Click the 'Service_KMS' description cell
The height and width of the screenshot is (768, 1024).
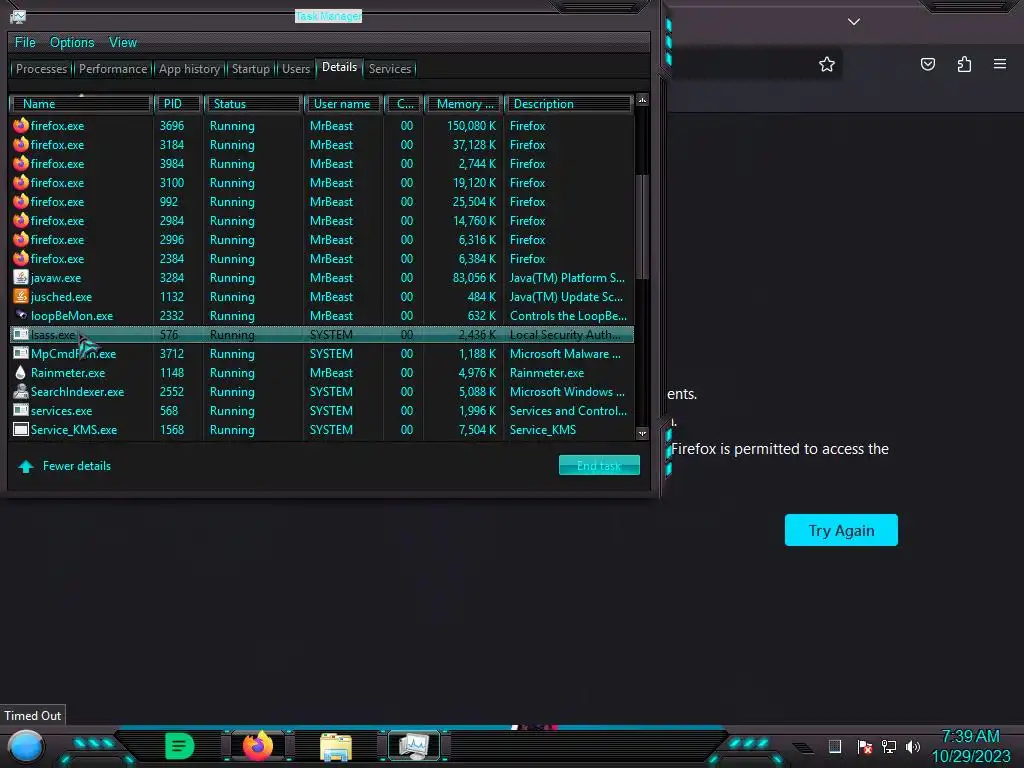[543, 430]
